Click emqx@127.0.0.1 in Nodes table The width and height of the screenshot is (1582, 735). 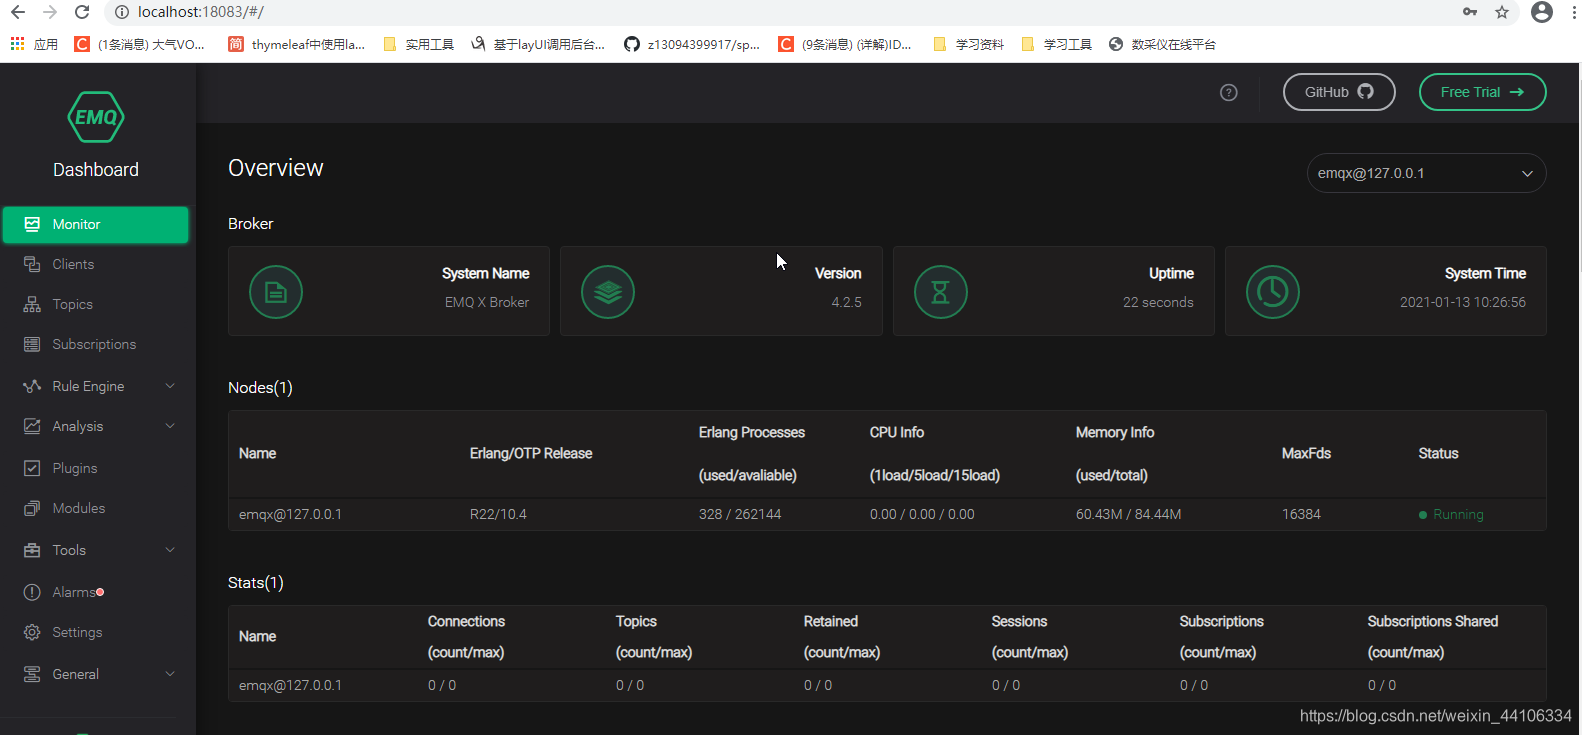pyautogui.click(x=290, y=514)
